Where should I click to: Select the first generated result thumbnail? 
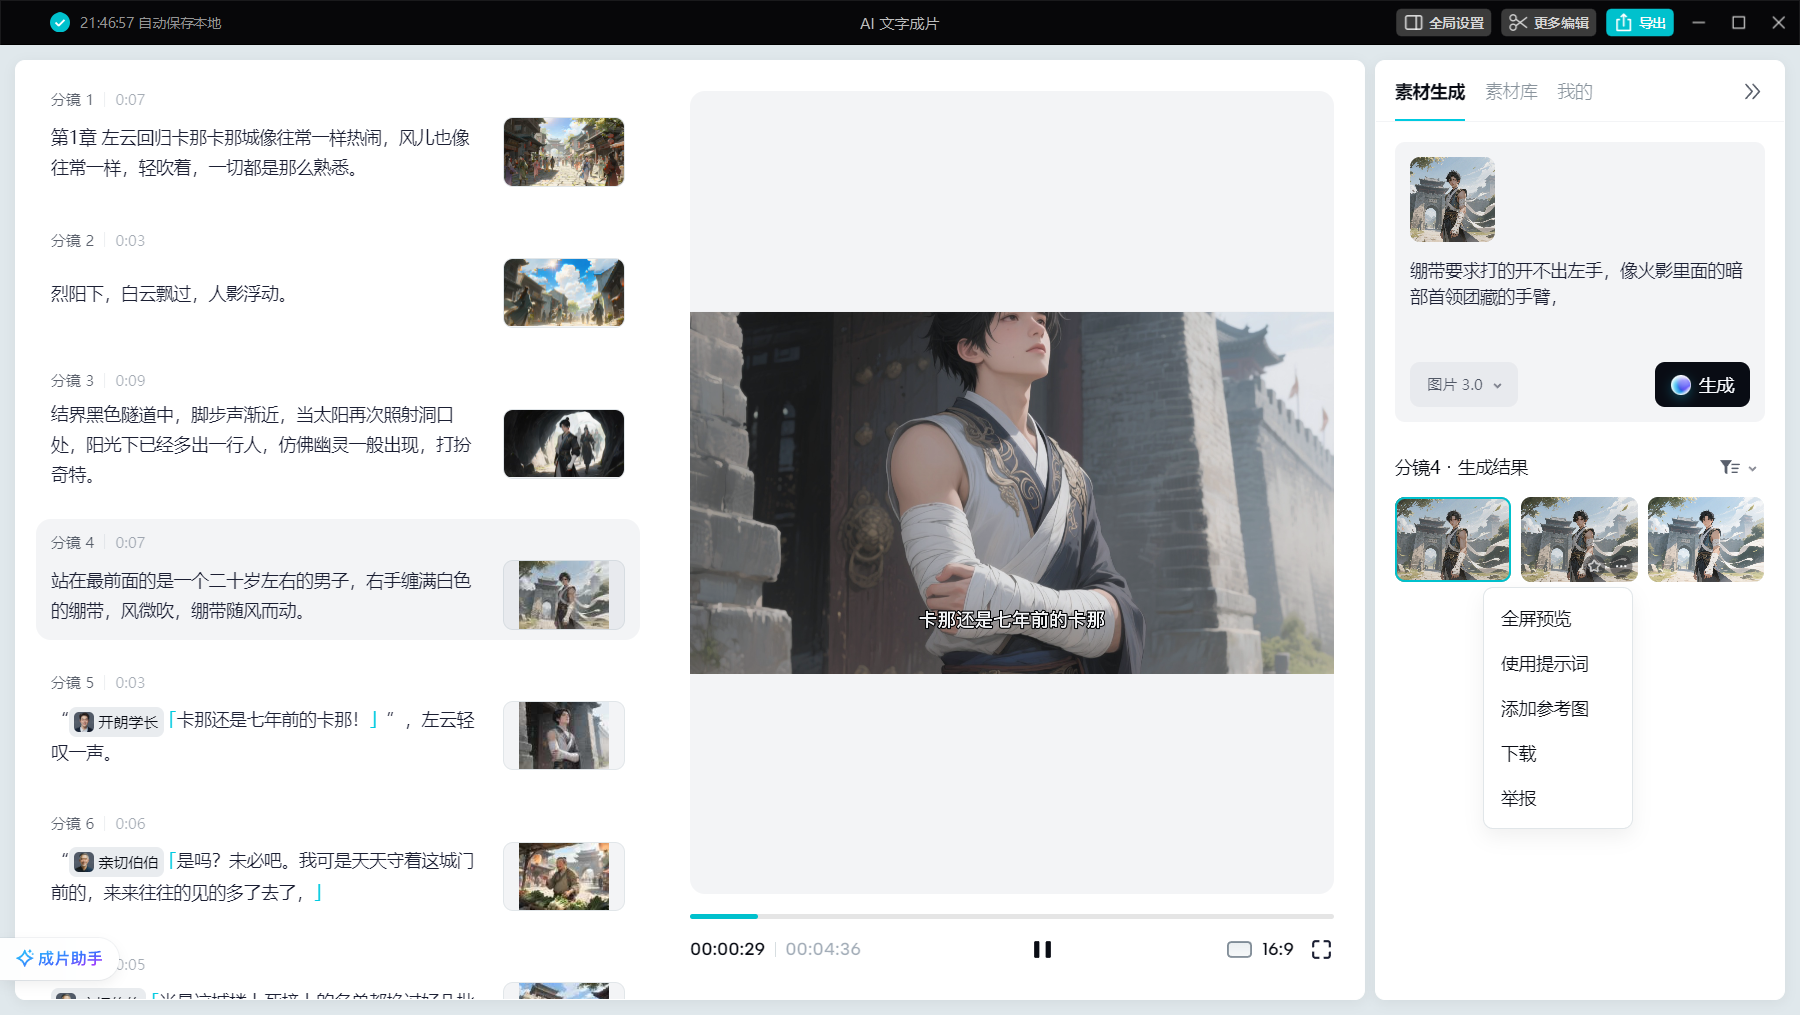click(x=1453, y=539)
